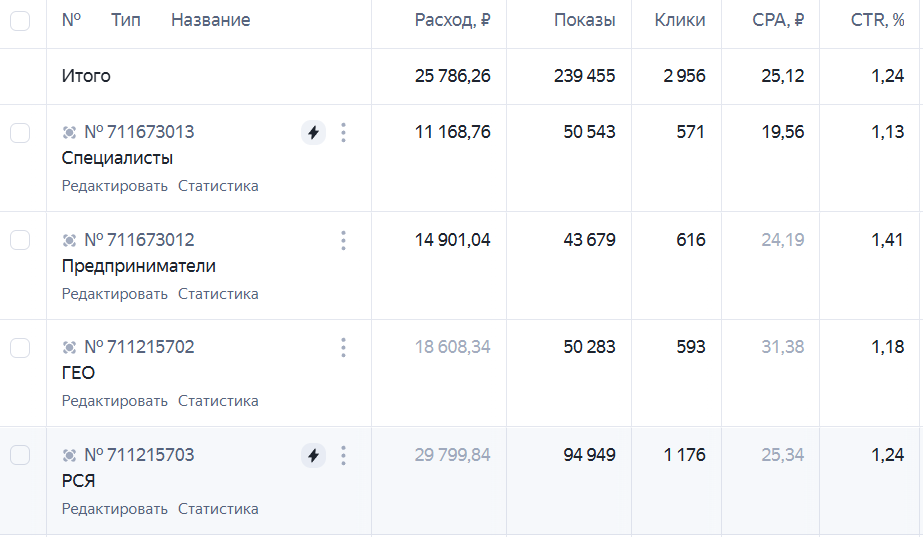
Task: Open three-dot menu for Предприниматели campaign
Action: (x=344, y=240)
